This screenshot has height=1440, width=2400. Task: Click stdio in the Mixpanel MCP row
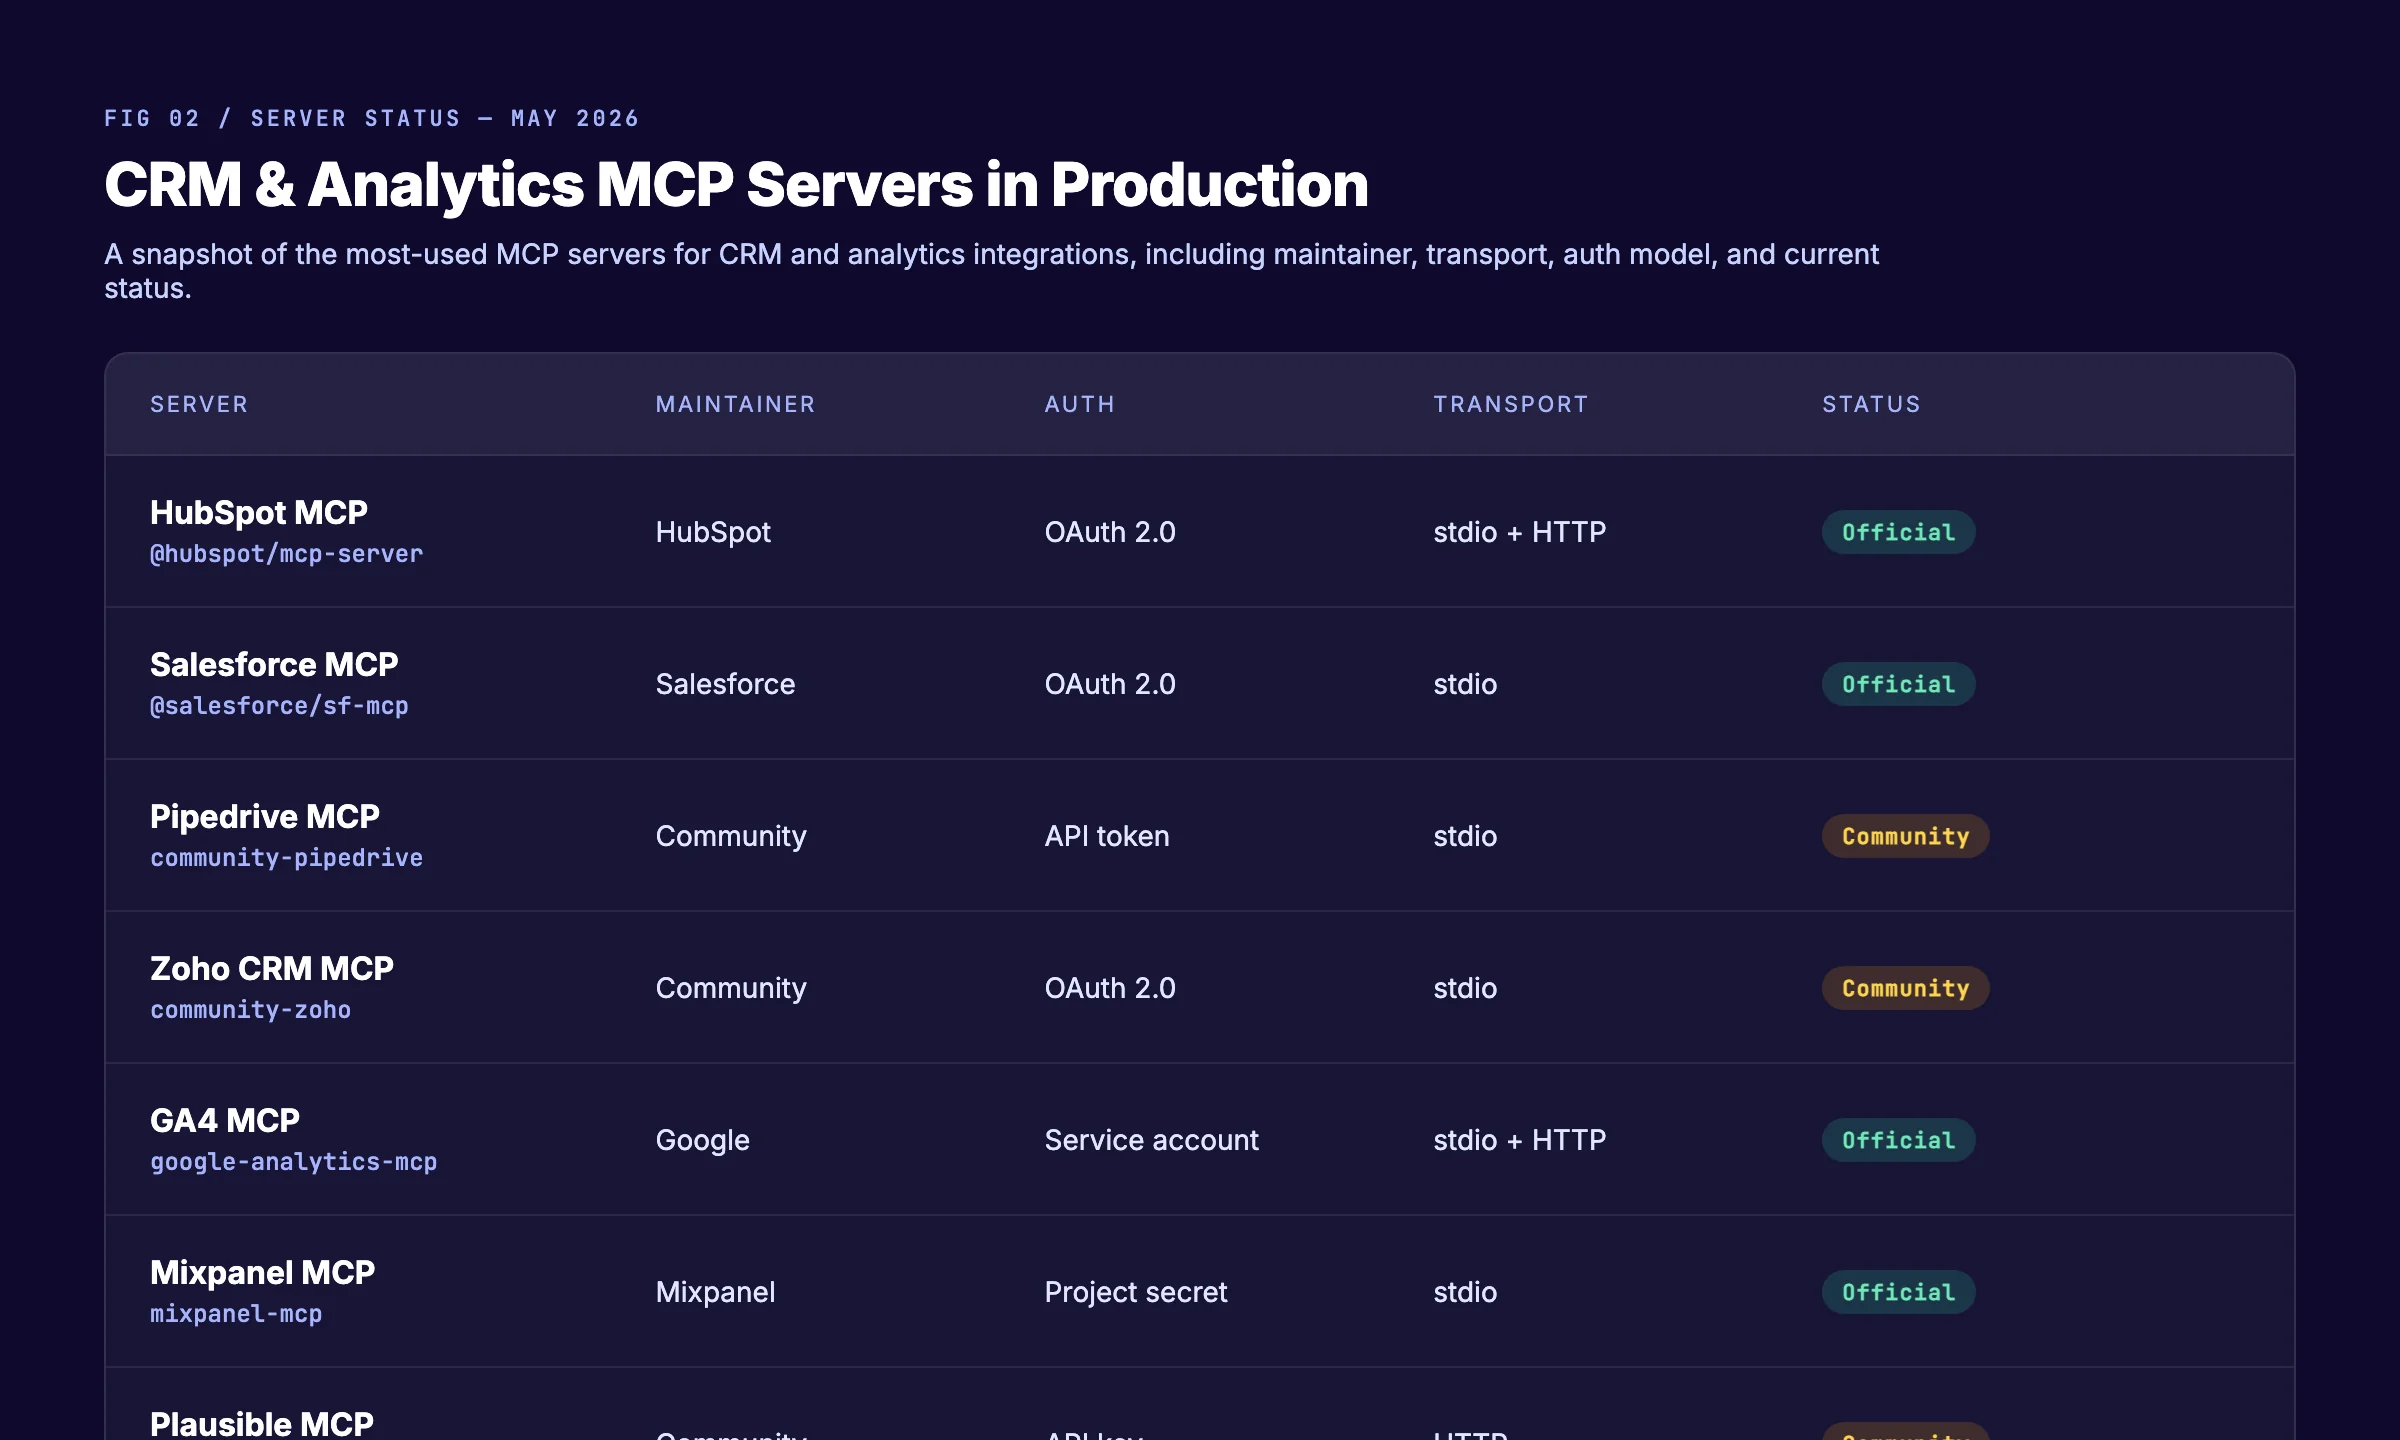coord(1465,1292)
